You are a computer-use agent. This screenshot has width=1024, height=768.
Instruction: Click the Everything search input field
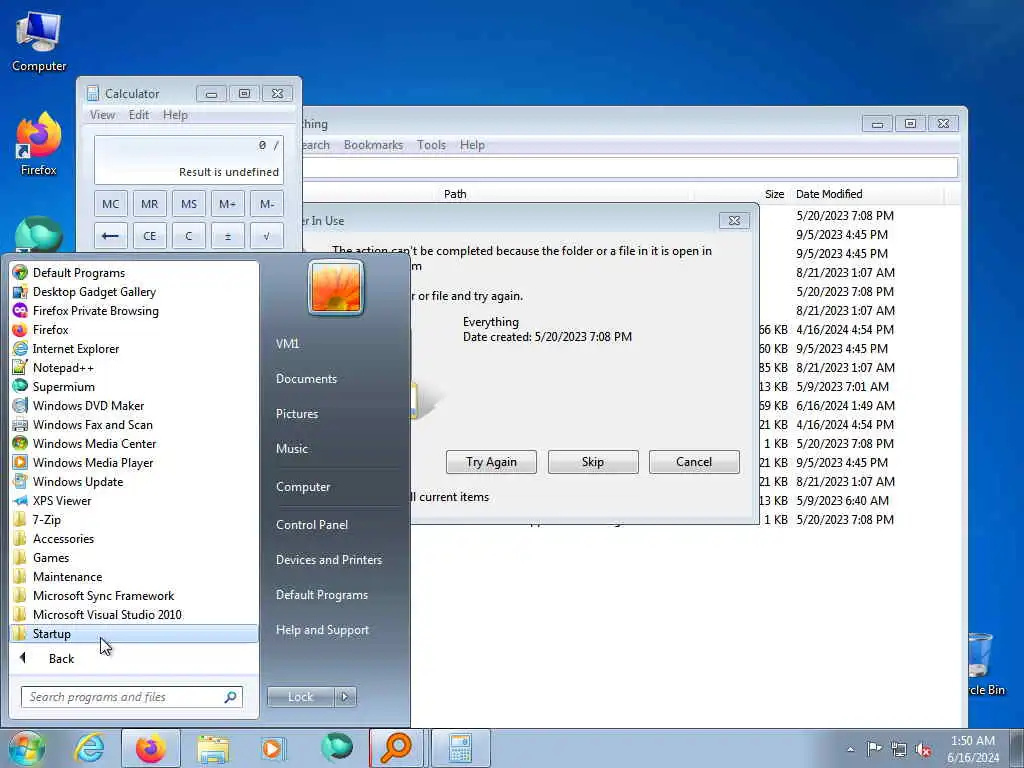(x=630, y=167)
